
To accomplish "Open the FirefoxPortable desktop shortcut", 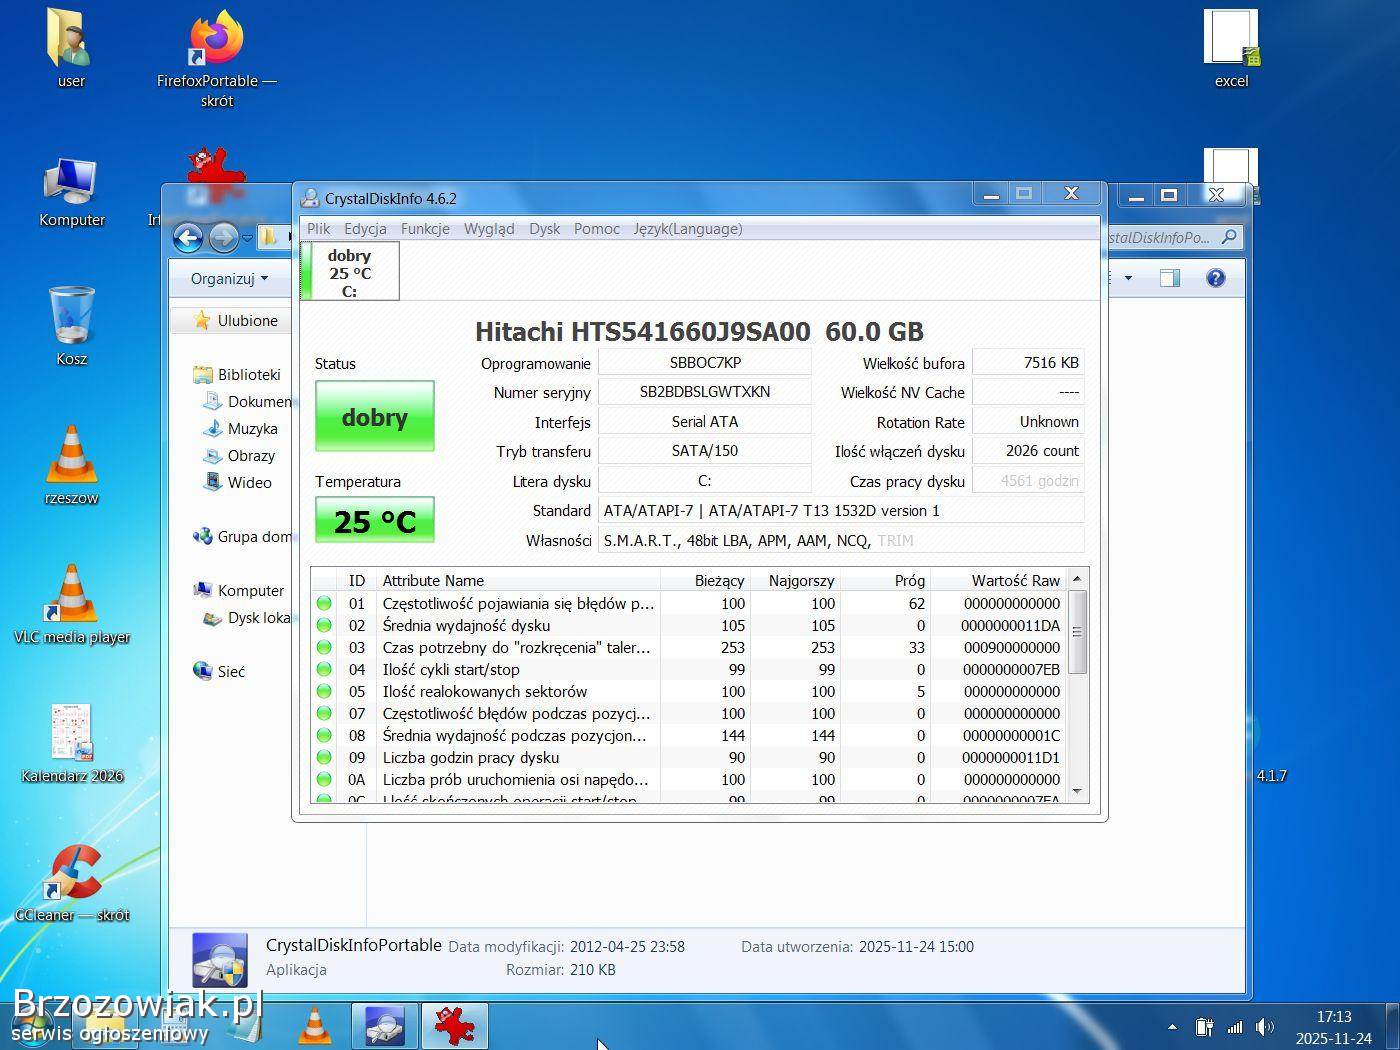I will (x=216, y=46).
